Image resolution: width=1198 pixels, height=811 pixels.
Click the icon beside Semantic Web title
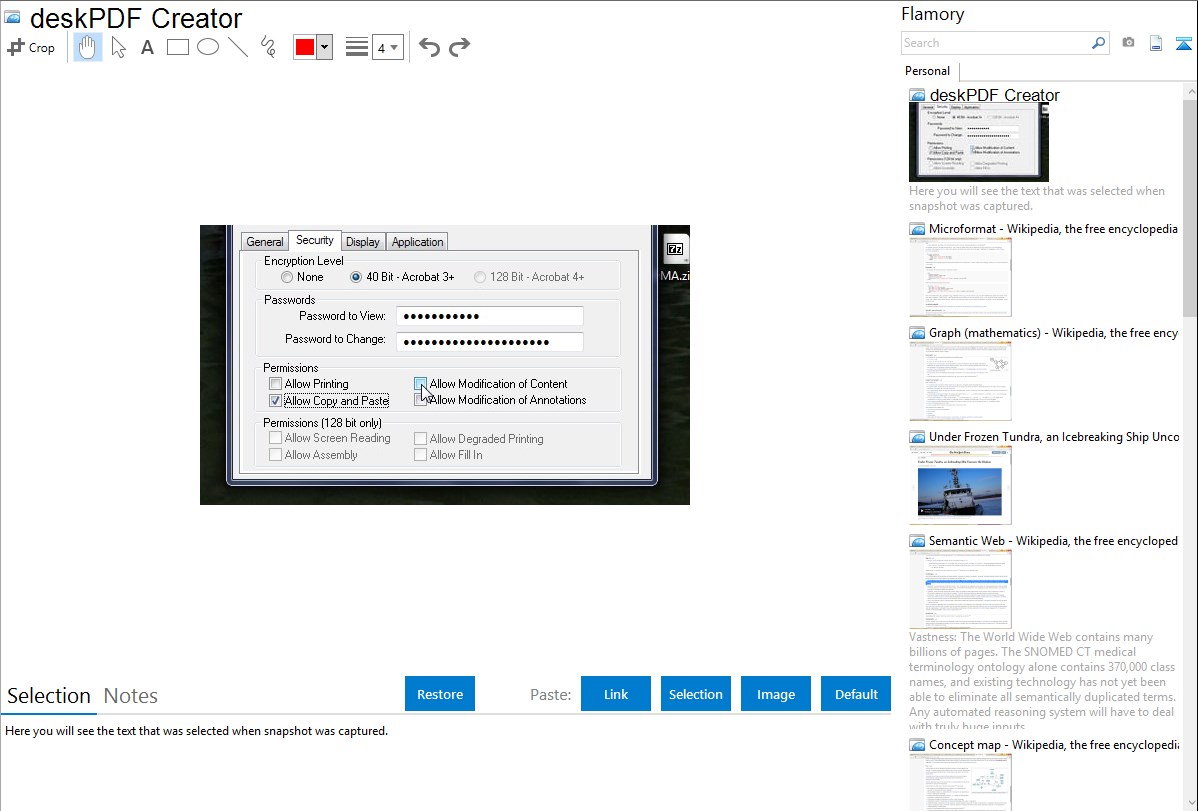917,541
